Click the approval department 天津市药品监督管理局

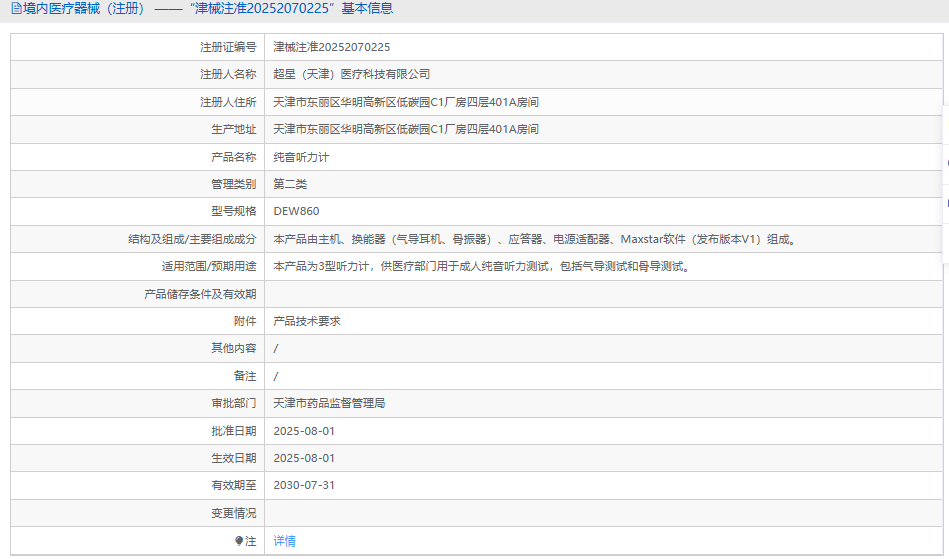tap(330, 403)
